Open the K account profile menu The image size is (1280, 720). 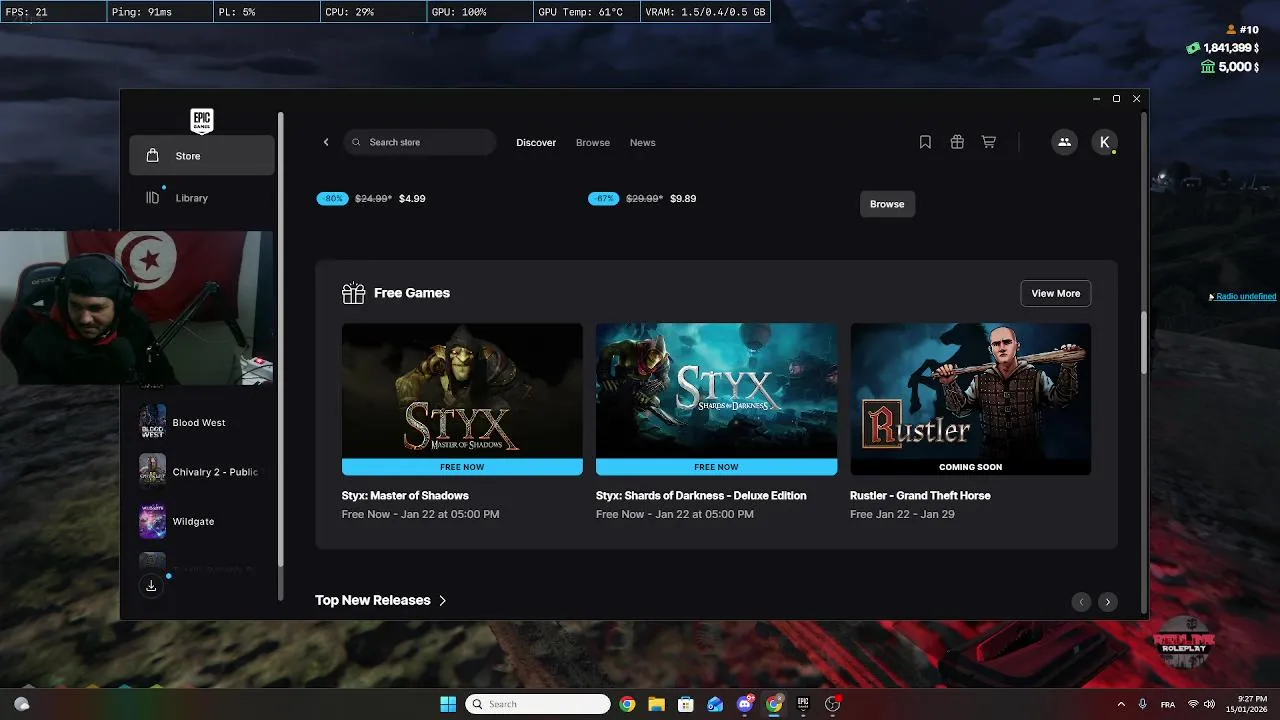1104,142
